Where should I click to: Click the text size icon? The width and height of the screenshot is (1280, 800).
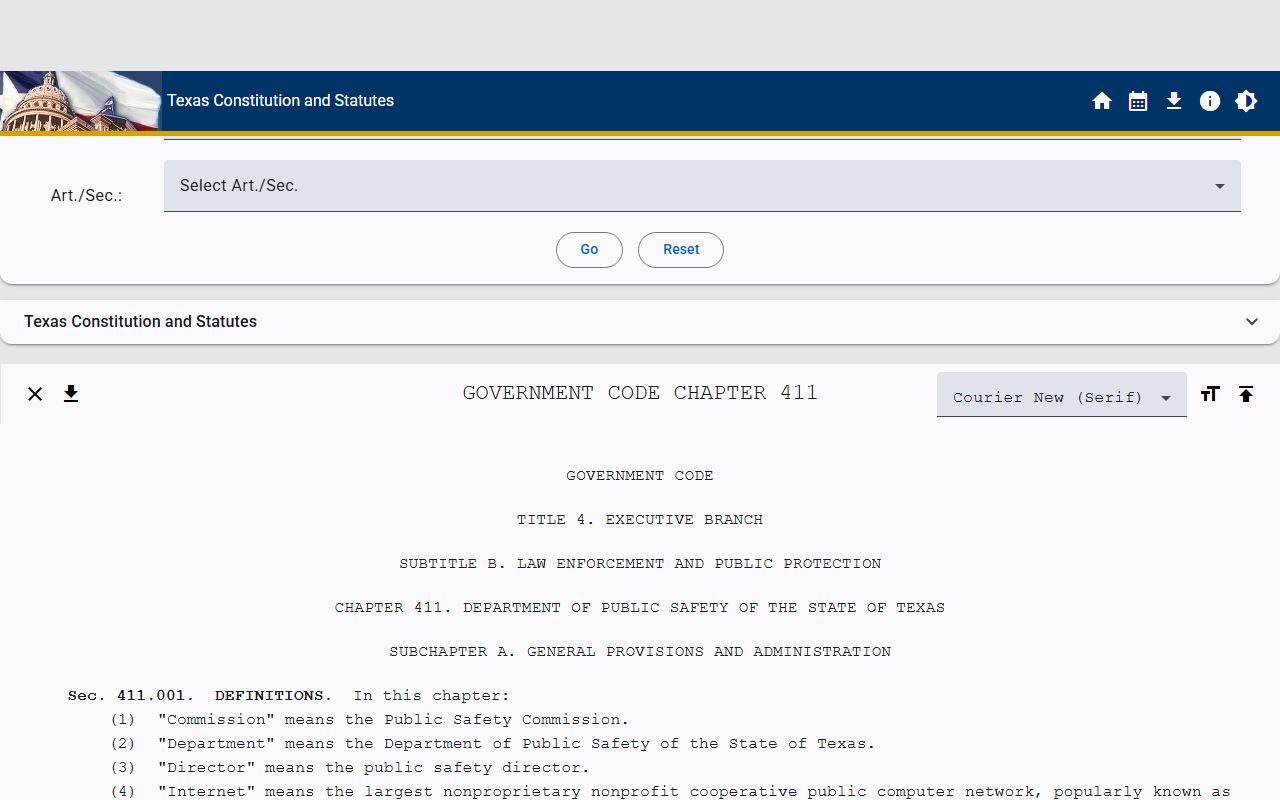pyautogui.click(x=1210, y=394)
